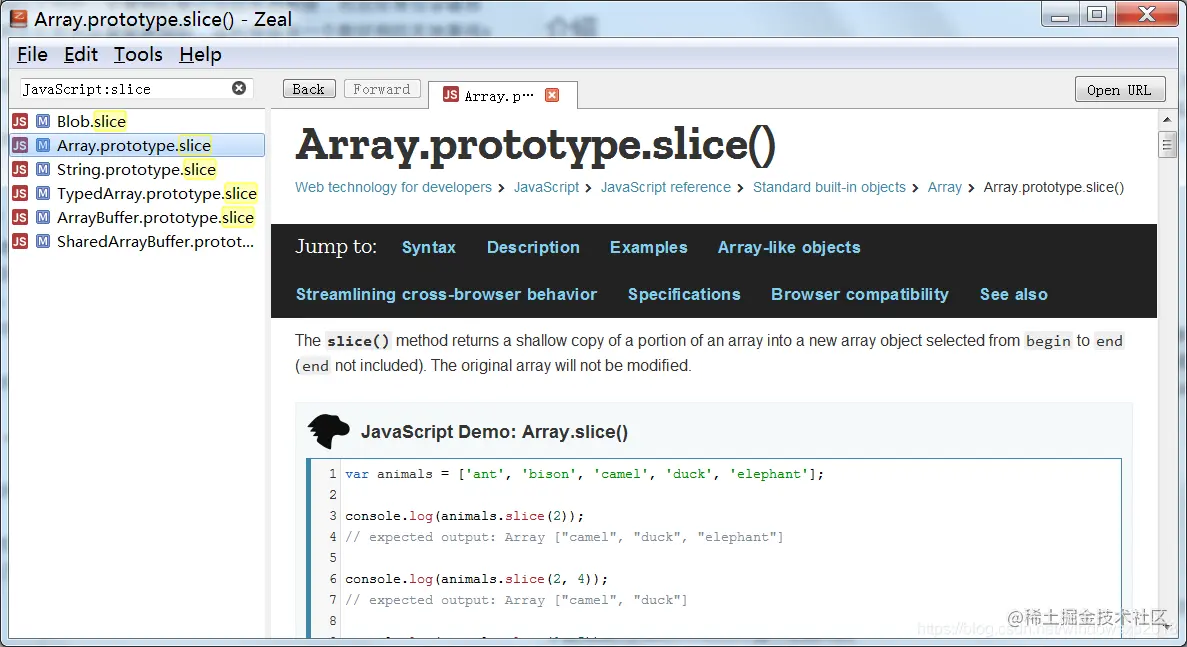
Task: Click the dinosaur logo beside JavaScript Demo
Action: [329, 431]
